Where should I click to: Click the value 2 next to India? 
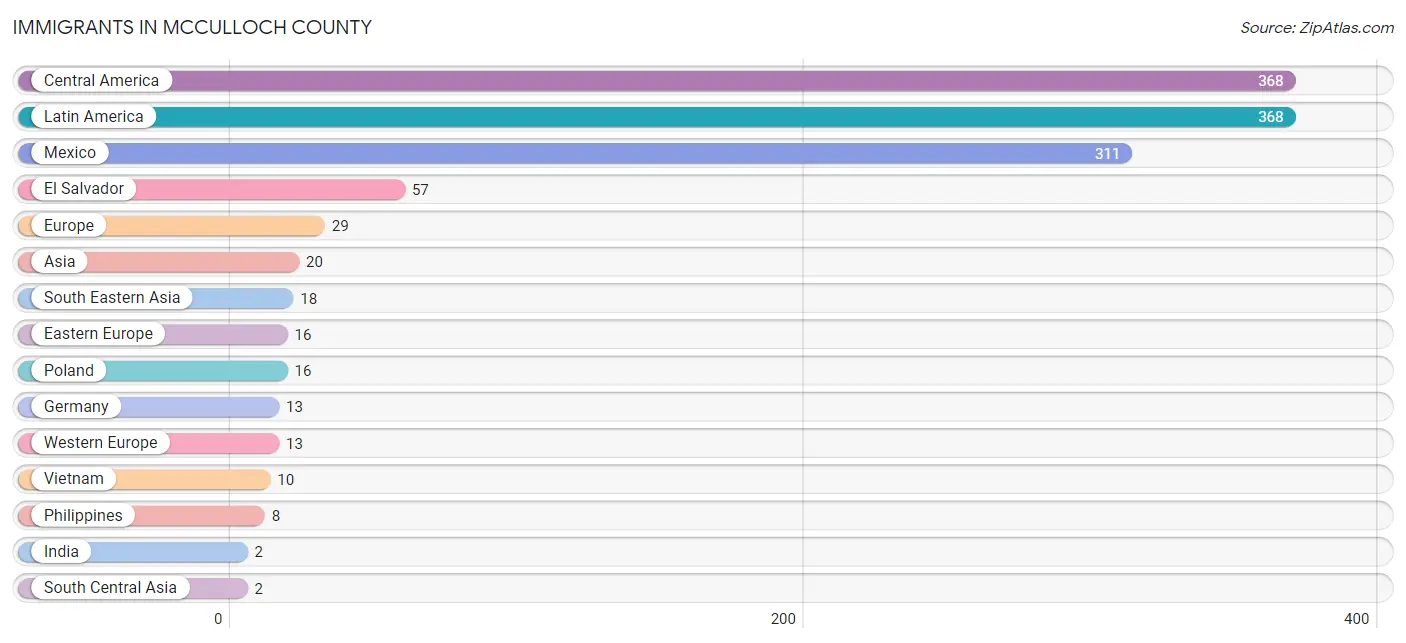tap(258, 552)
